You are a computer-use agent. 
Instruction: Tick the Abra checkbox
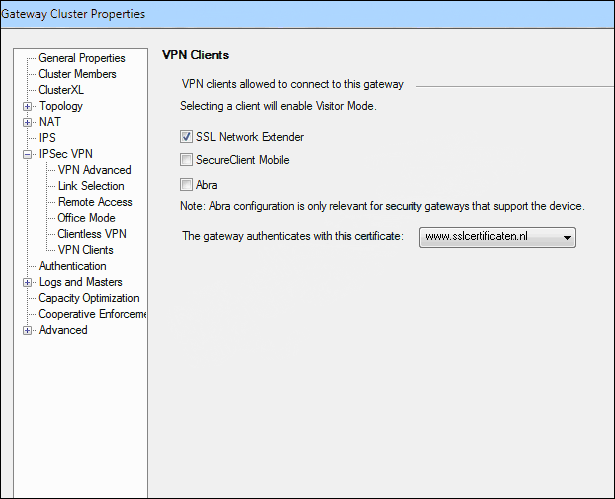point(186,184)
